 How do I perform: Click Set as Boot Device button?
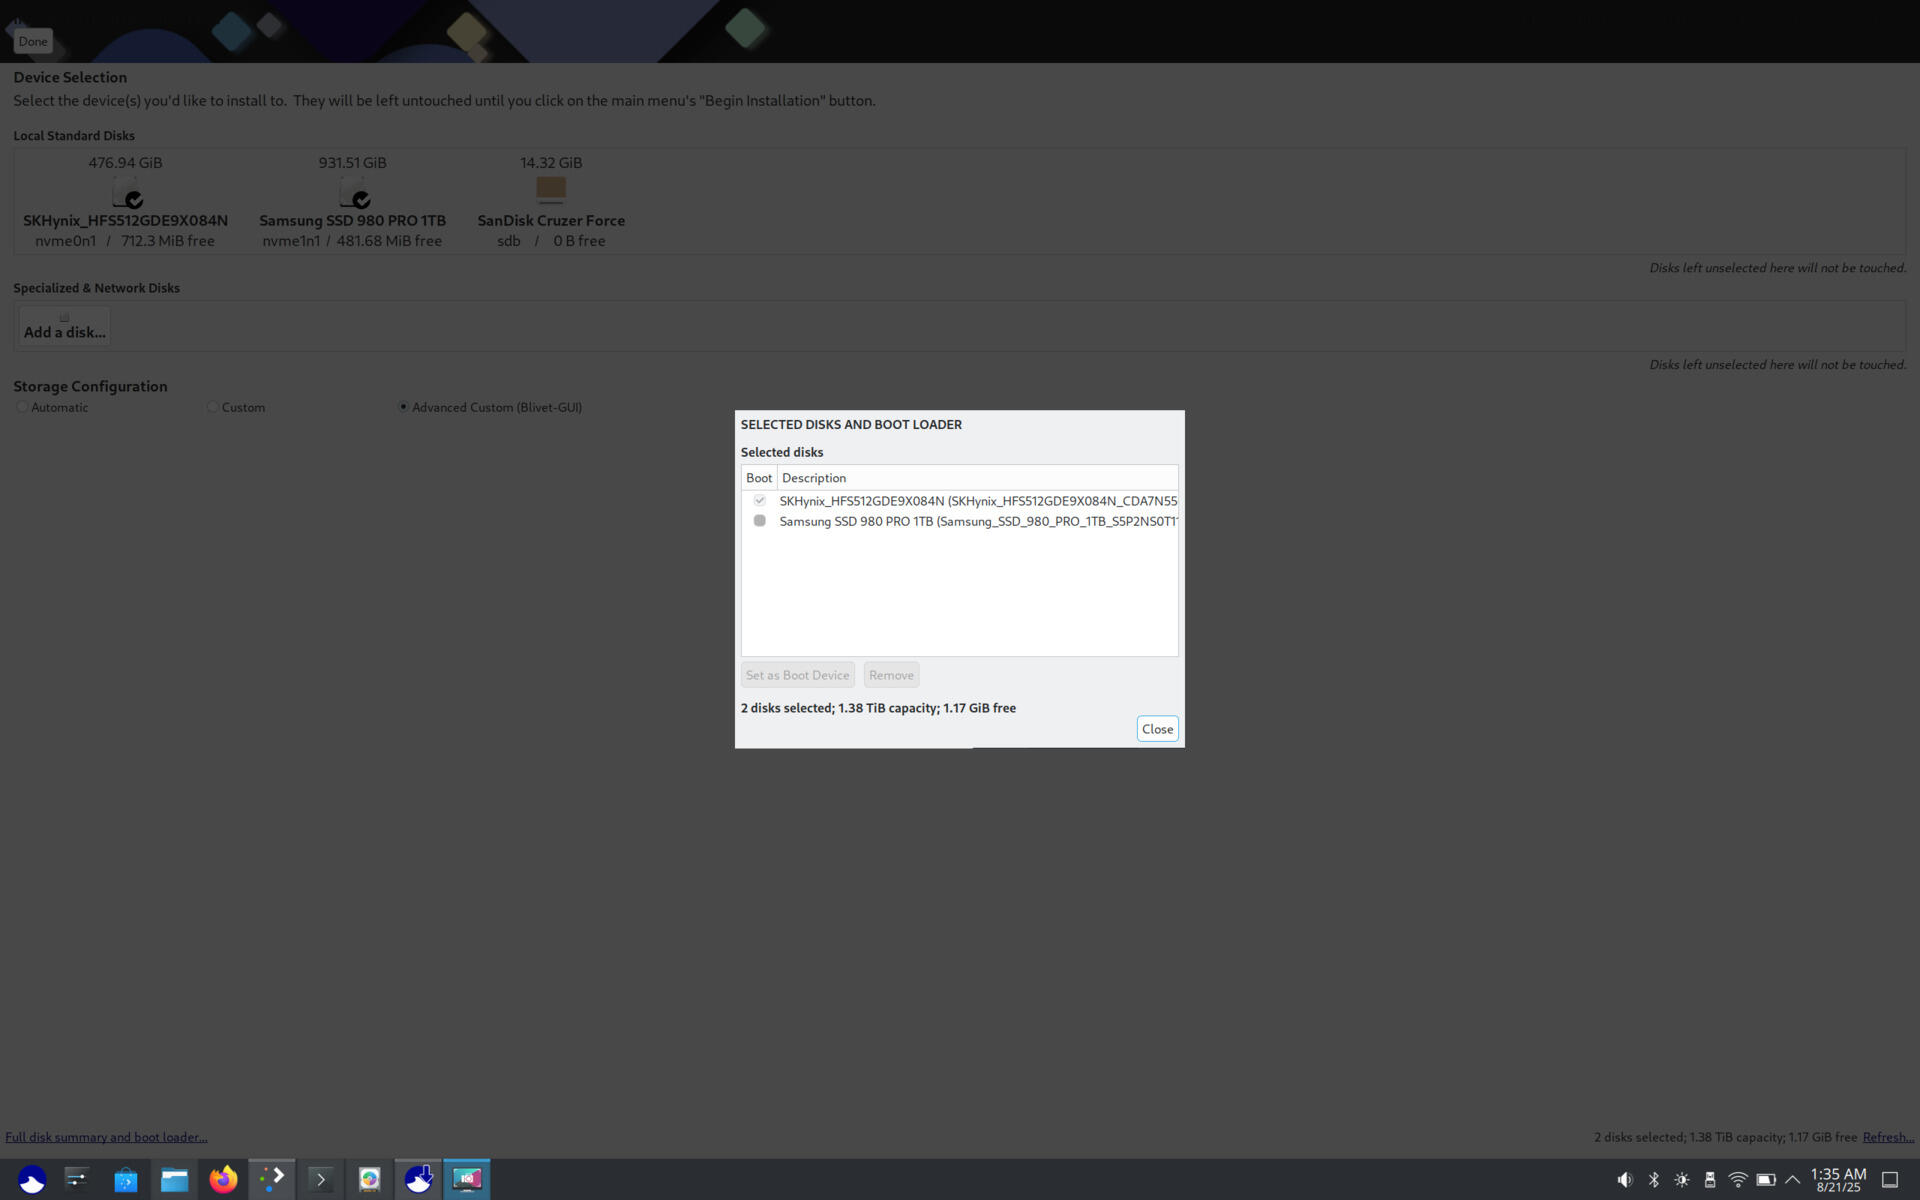click(797, 675)
